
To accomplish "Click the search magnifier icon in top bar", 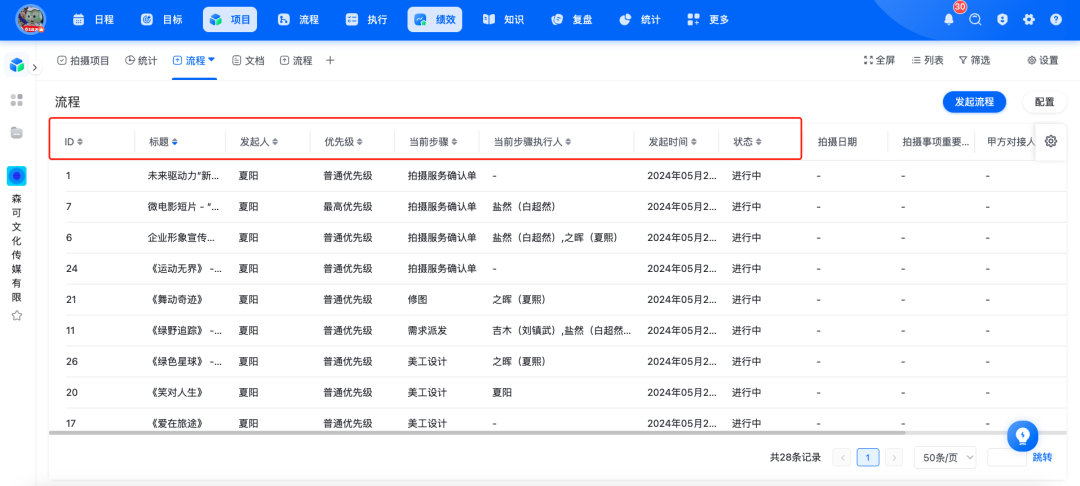I will click(x=975, y=19).
